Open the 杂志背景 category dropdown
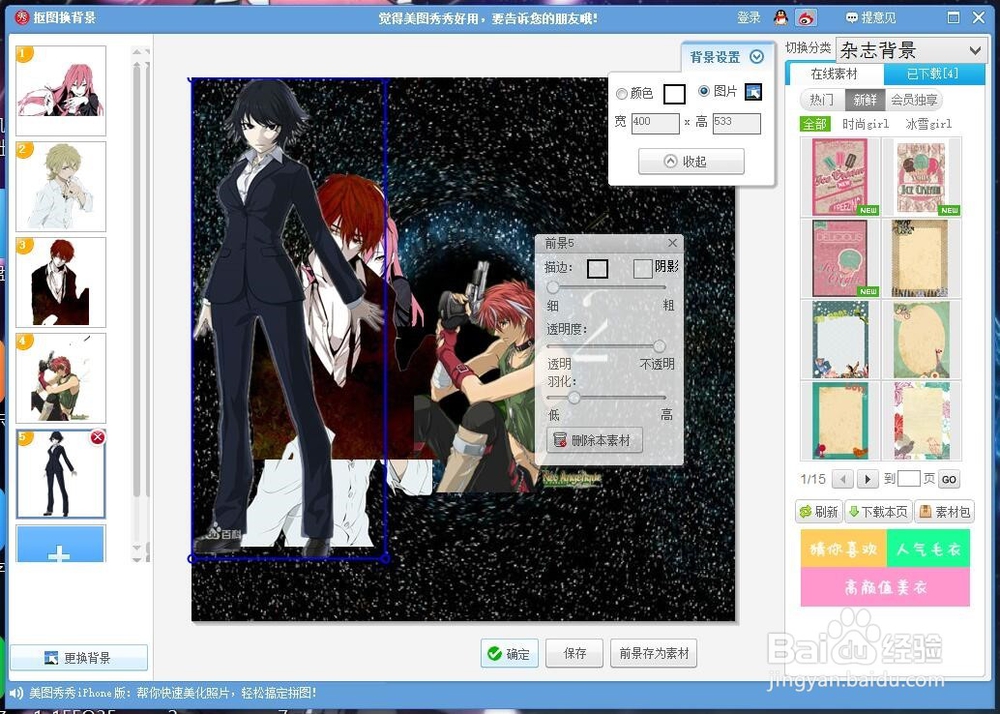This screenshot has width=1000, height=714. (911, 50)
